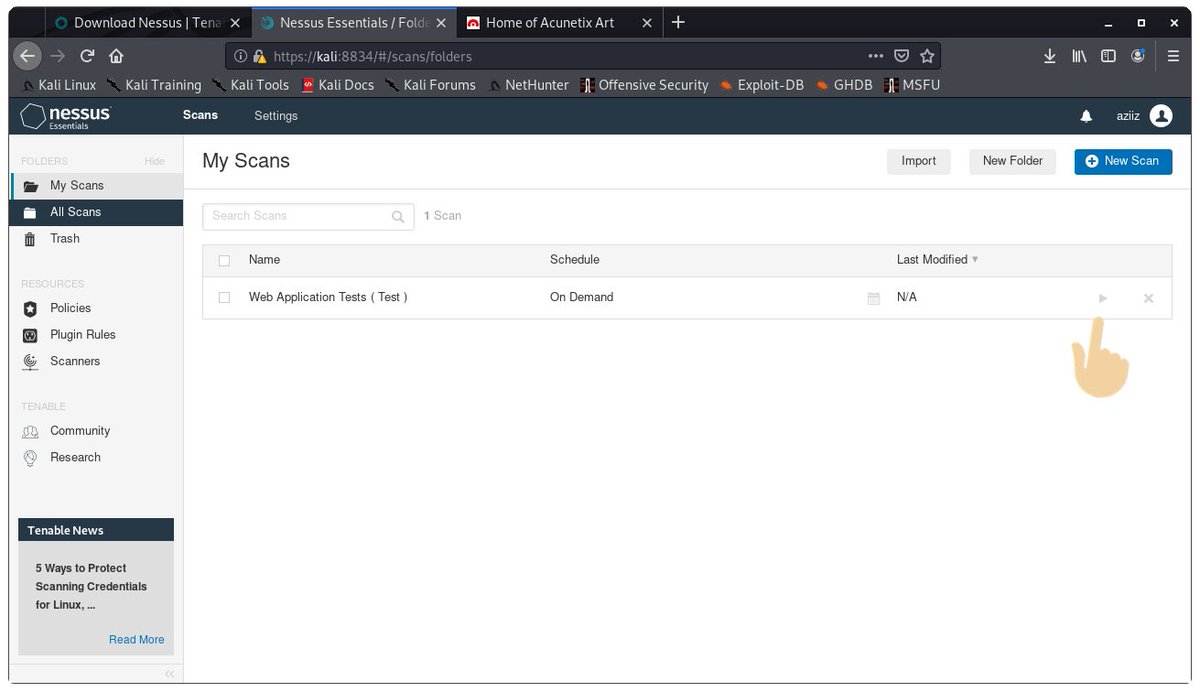The height and width of the screenshot is (692, 1200).
Task: Sort by Last Modified column
Action: pyautogui.click(x=937, y=260)
